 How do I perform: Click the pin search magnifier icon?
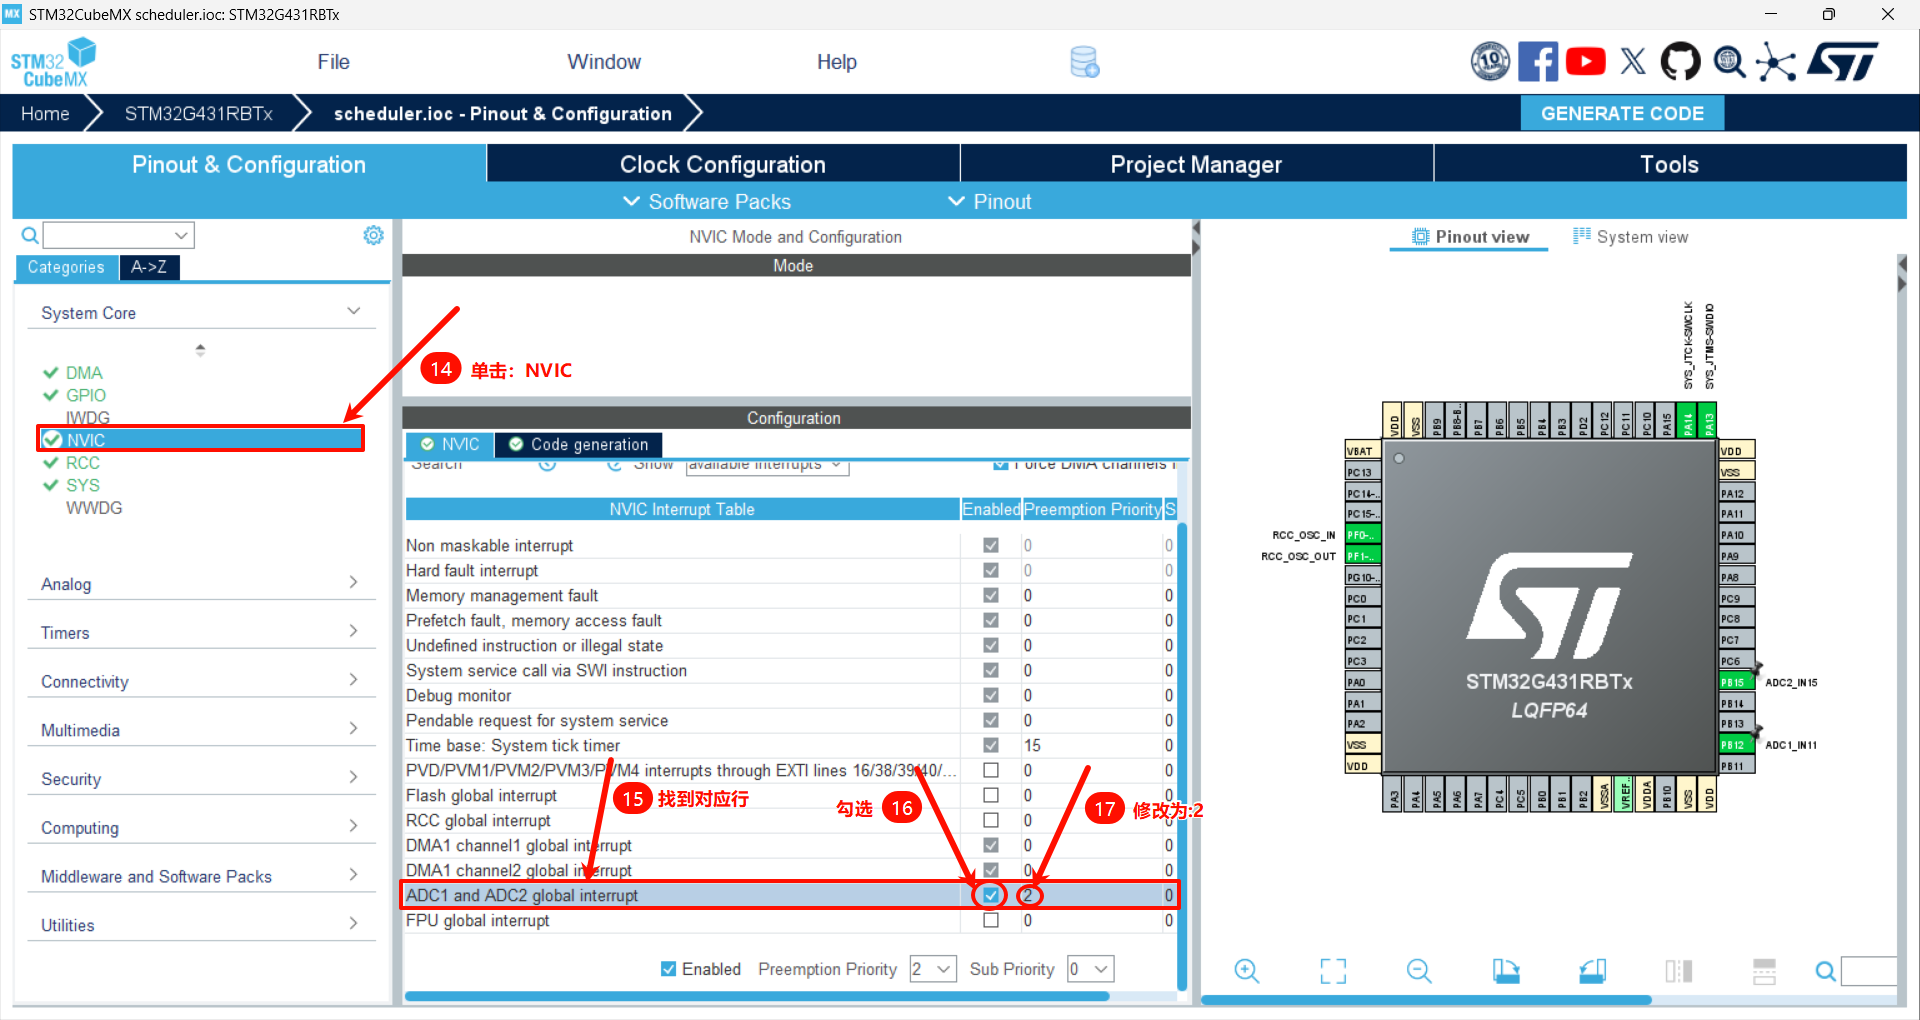point(1825,971)
